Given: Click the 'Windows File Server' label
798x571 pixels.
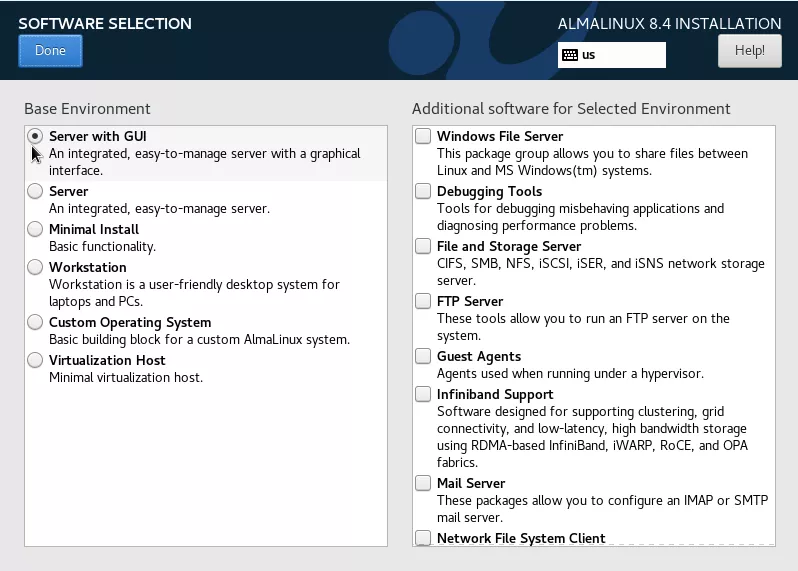Looking at the screenshot, I should 500,136.
